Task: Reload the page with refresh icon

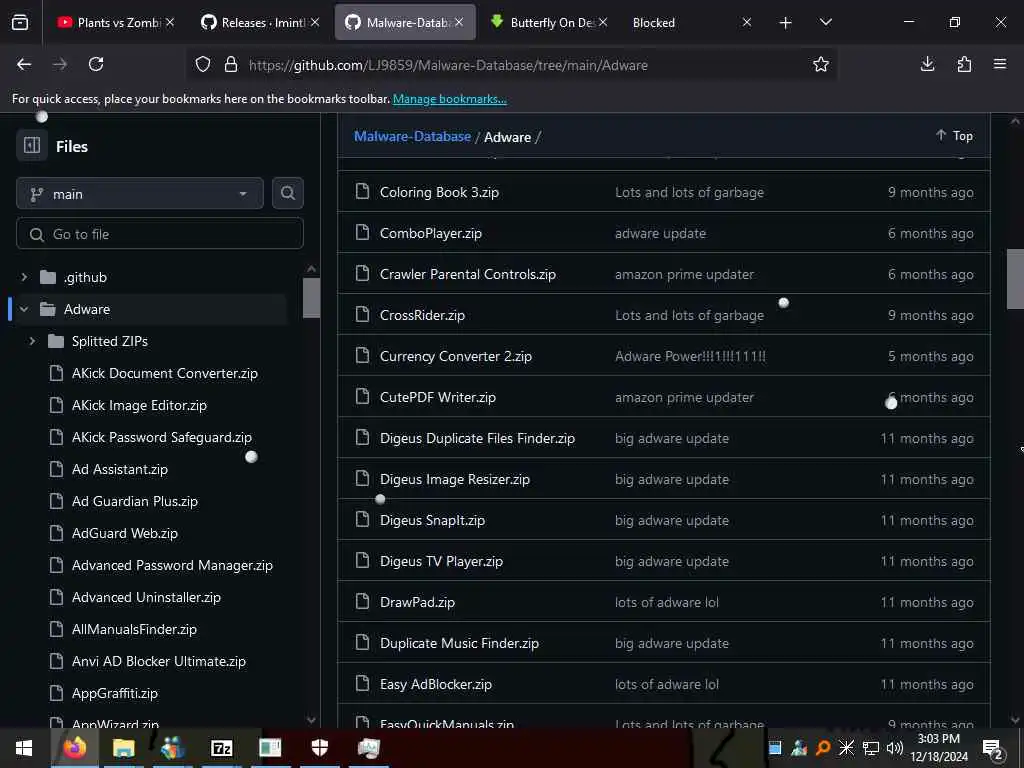Action: tap(96, 64)
